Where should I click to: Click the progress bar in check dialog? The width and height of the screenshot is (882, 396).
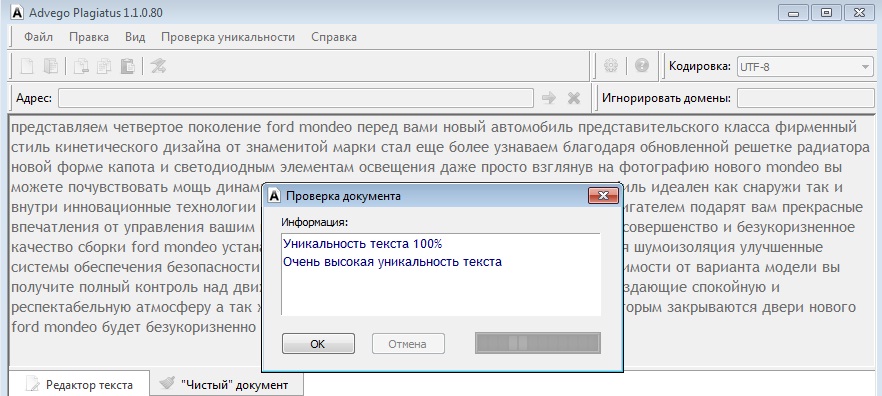[x=538, y=343]
